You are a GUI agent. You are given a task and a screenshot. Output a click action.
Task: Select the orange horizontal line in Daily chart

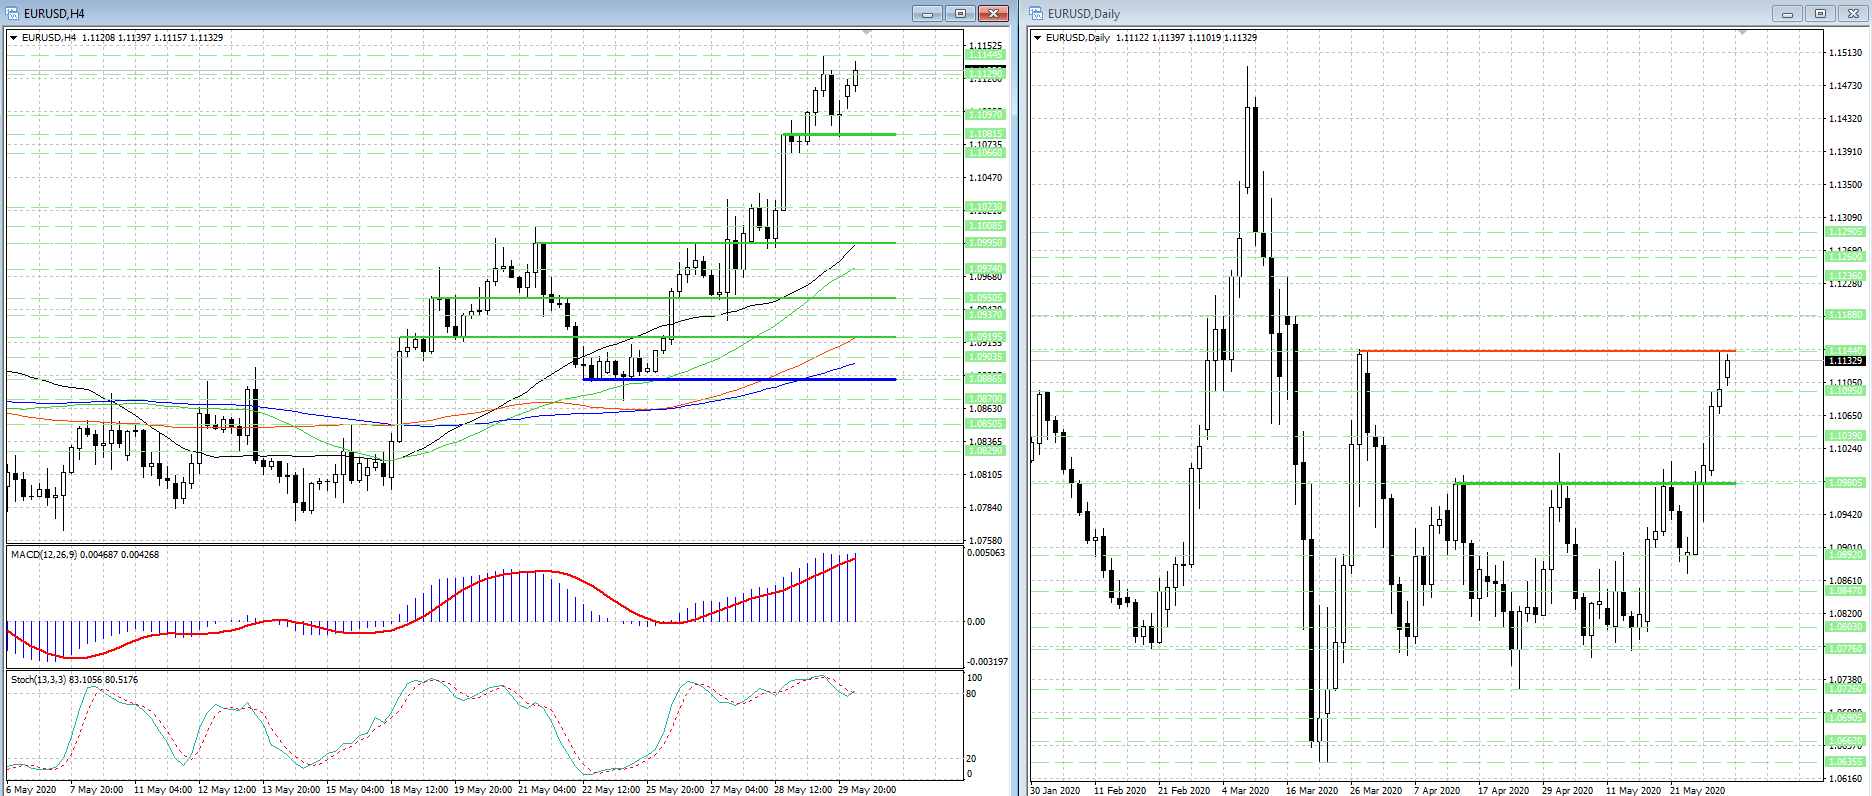tap(1547, 350)
